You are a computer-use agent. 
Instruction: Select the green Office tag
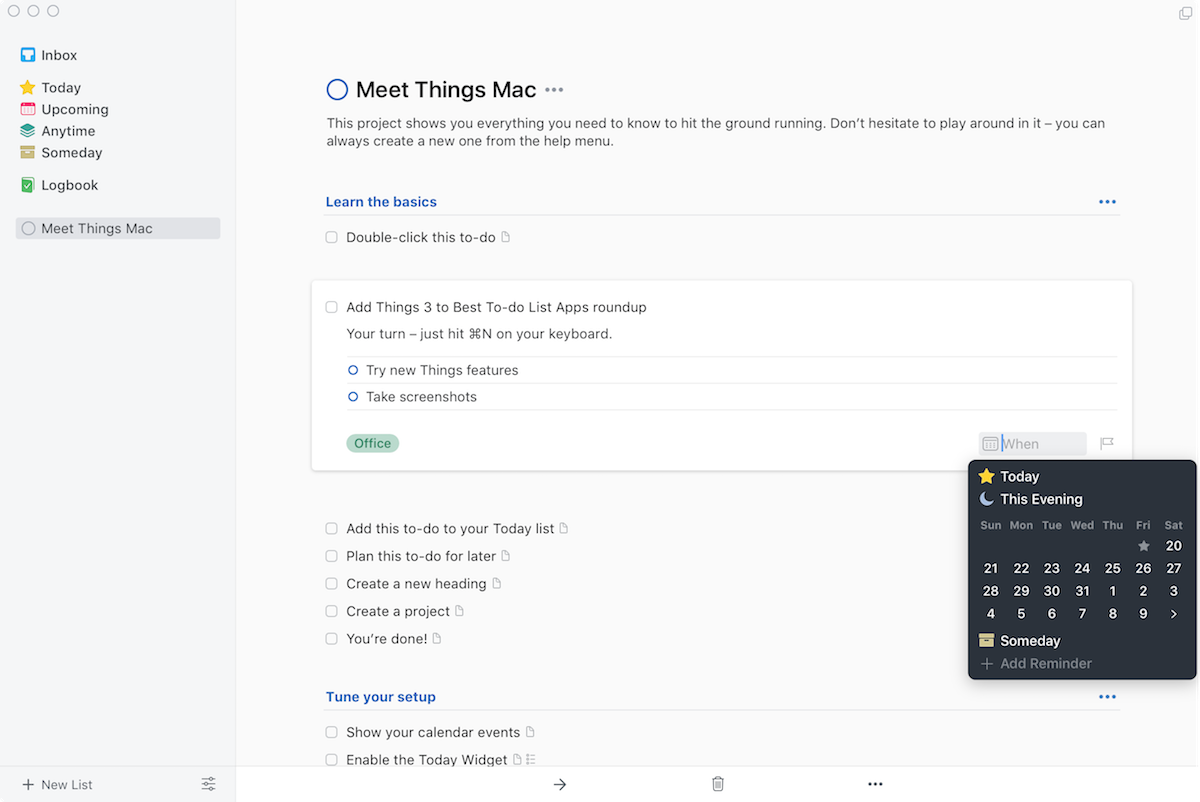point(372,443)
